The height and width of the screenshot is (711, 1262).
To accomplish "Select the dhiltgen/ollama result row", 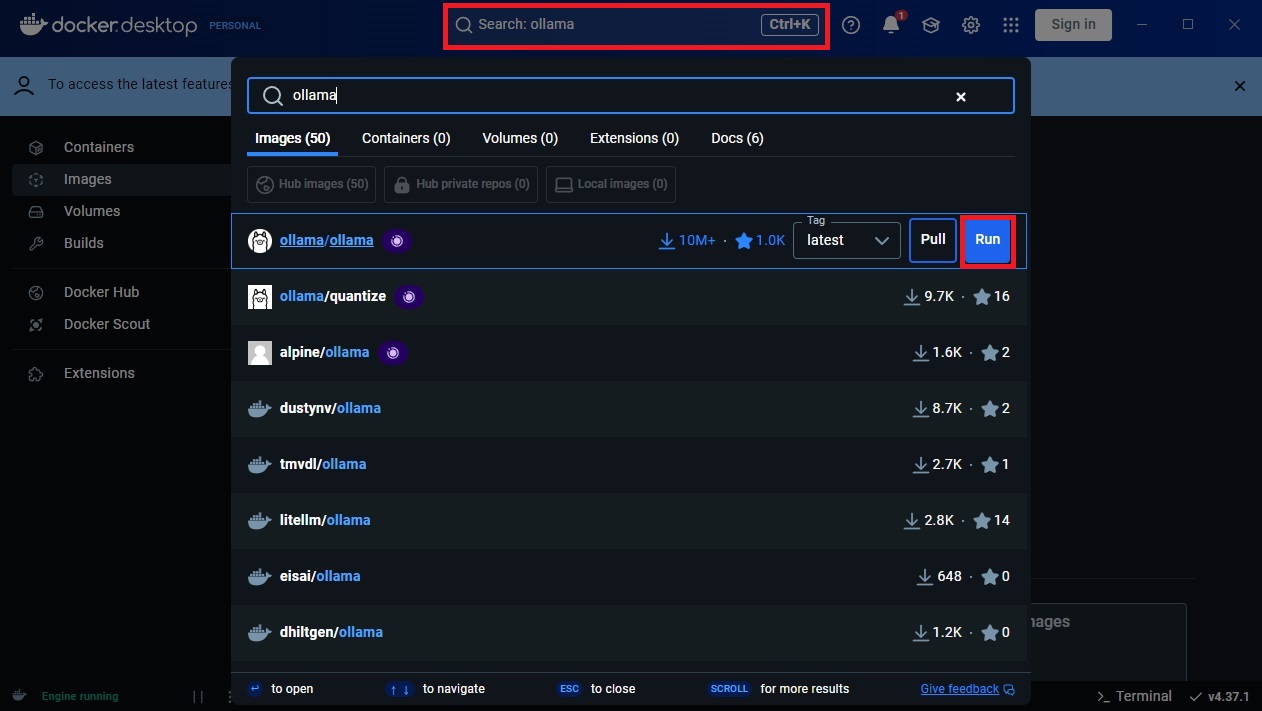I will [x=629, y=633].
